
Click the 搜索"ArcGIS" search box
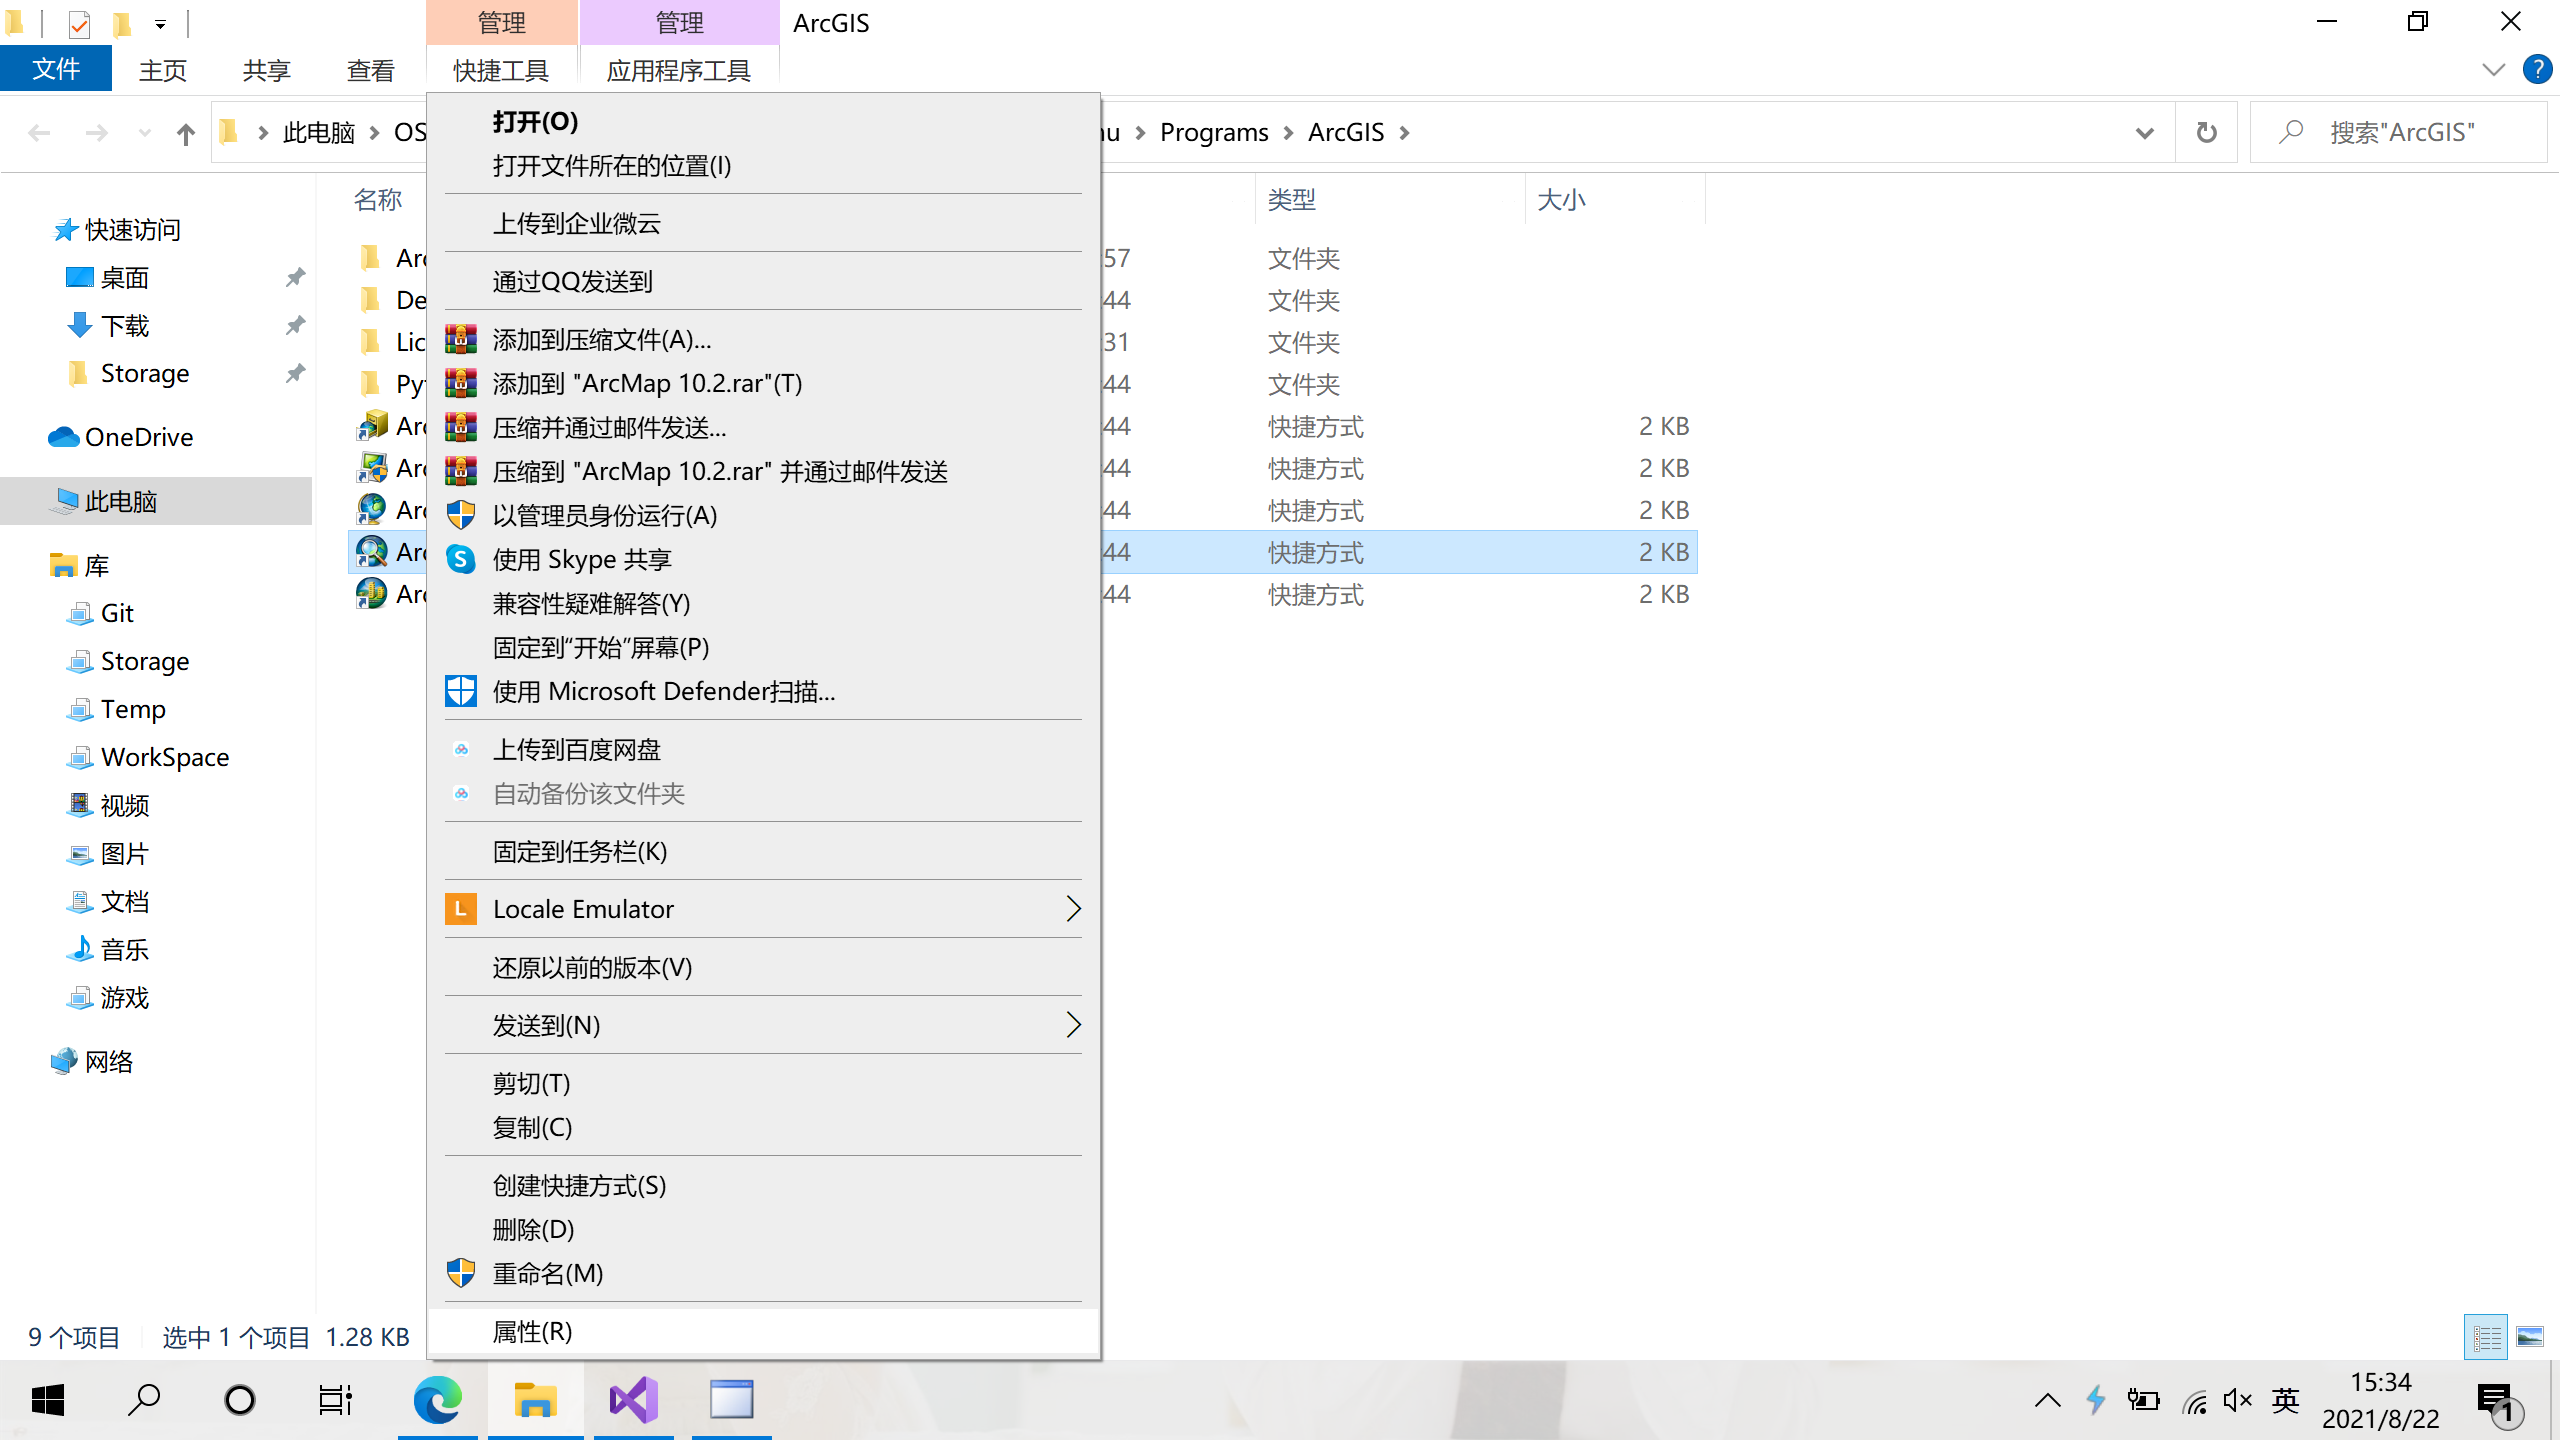2398,133
